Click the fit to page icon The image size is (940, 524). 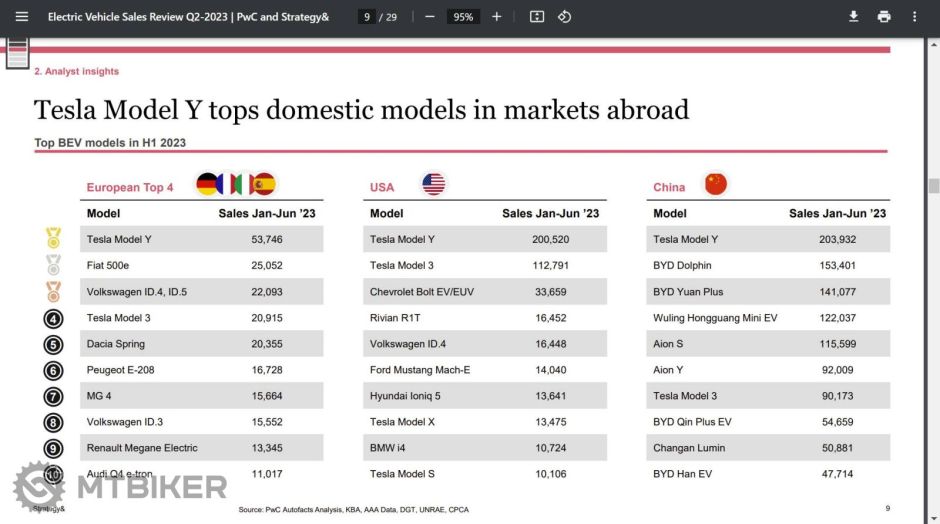point(537,17)
